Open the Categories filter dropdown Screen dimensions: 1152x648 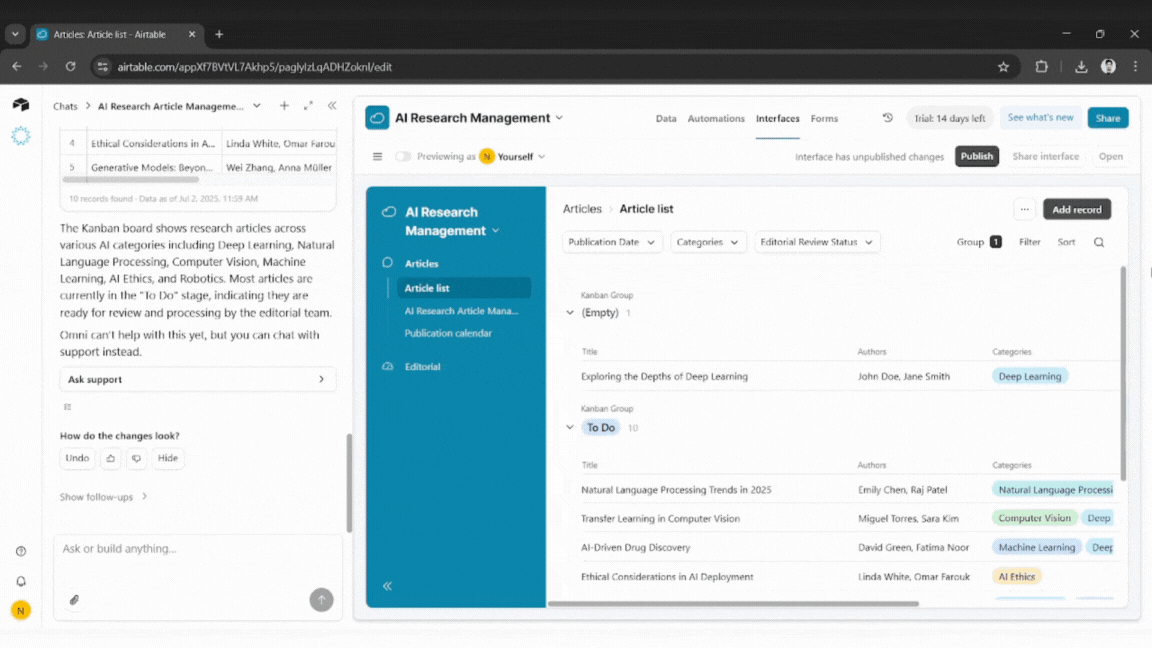point(708,241)
